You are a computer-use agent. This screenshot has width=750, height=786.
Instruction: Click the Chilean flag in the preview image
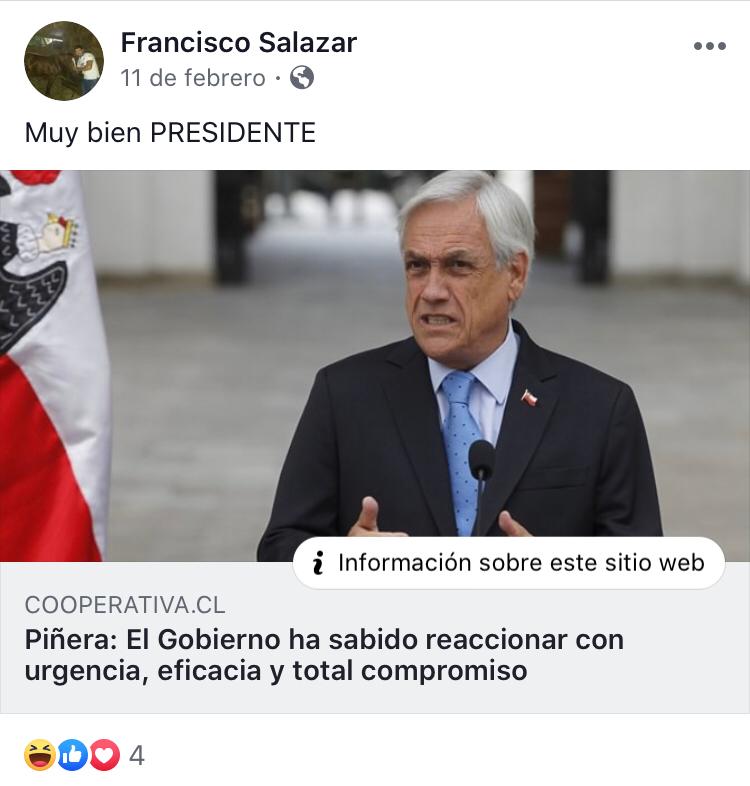pyautogui.click(x=53, y=366)
